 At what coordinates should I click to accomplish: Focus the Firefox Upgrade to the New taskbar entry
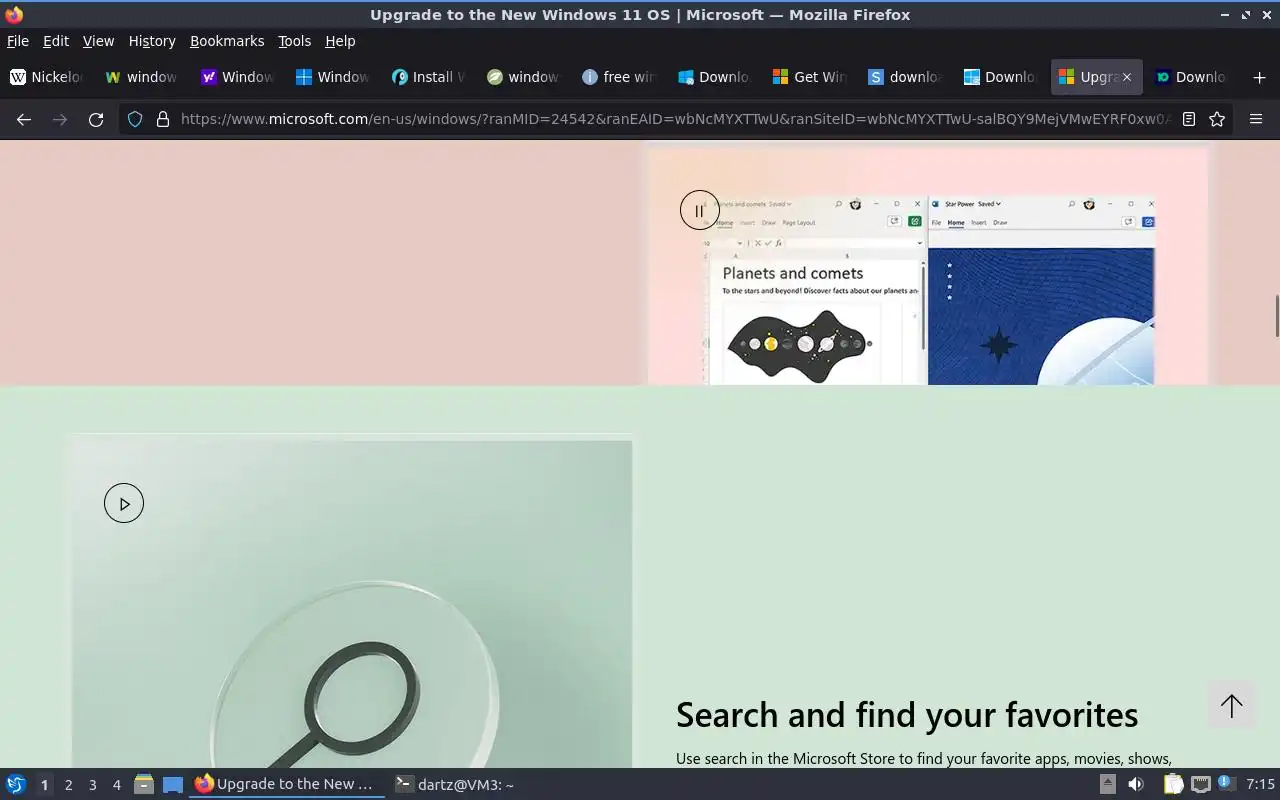(x=287, y=784)
